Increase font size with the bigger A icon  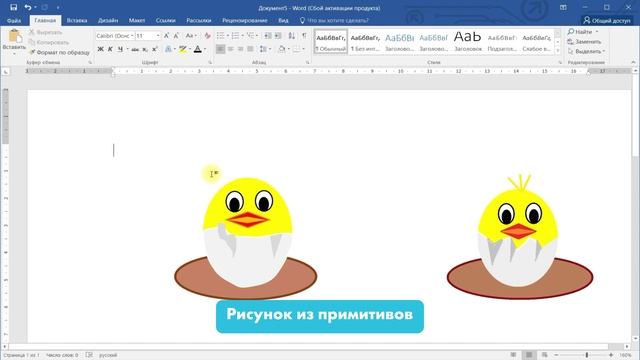167,36
